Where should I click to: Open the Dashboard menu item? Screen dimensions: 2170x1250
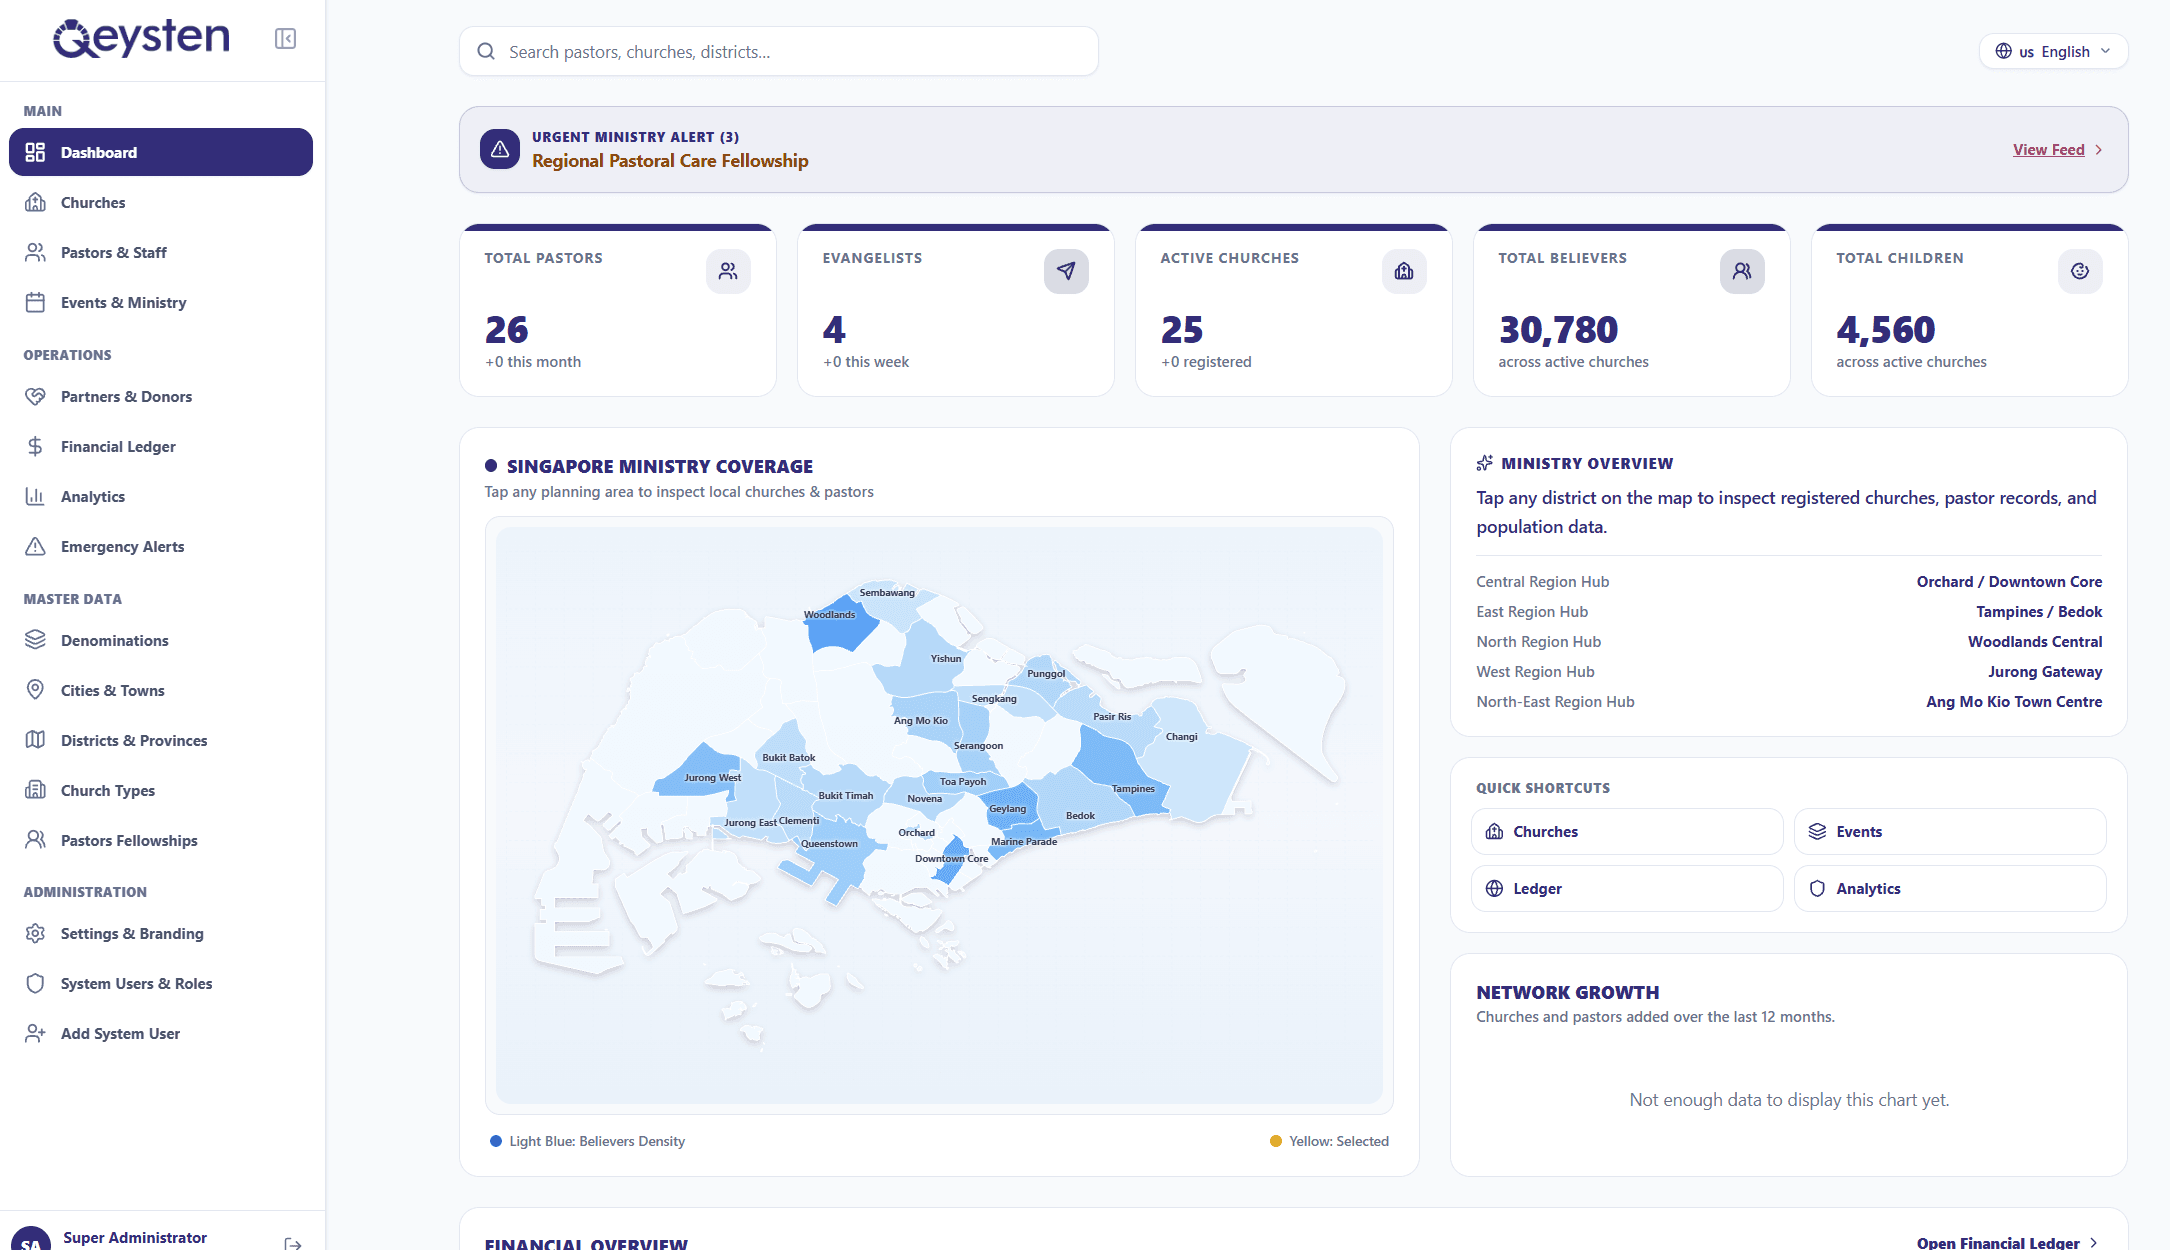pyautogui.click(x=161, y=152)
